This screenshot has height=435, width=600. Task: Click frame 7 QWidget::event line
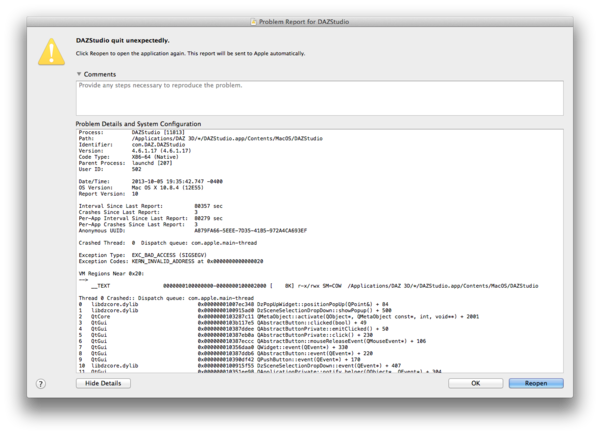click(213, 347)
